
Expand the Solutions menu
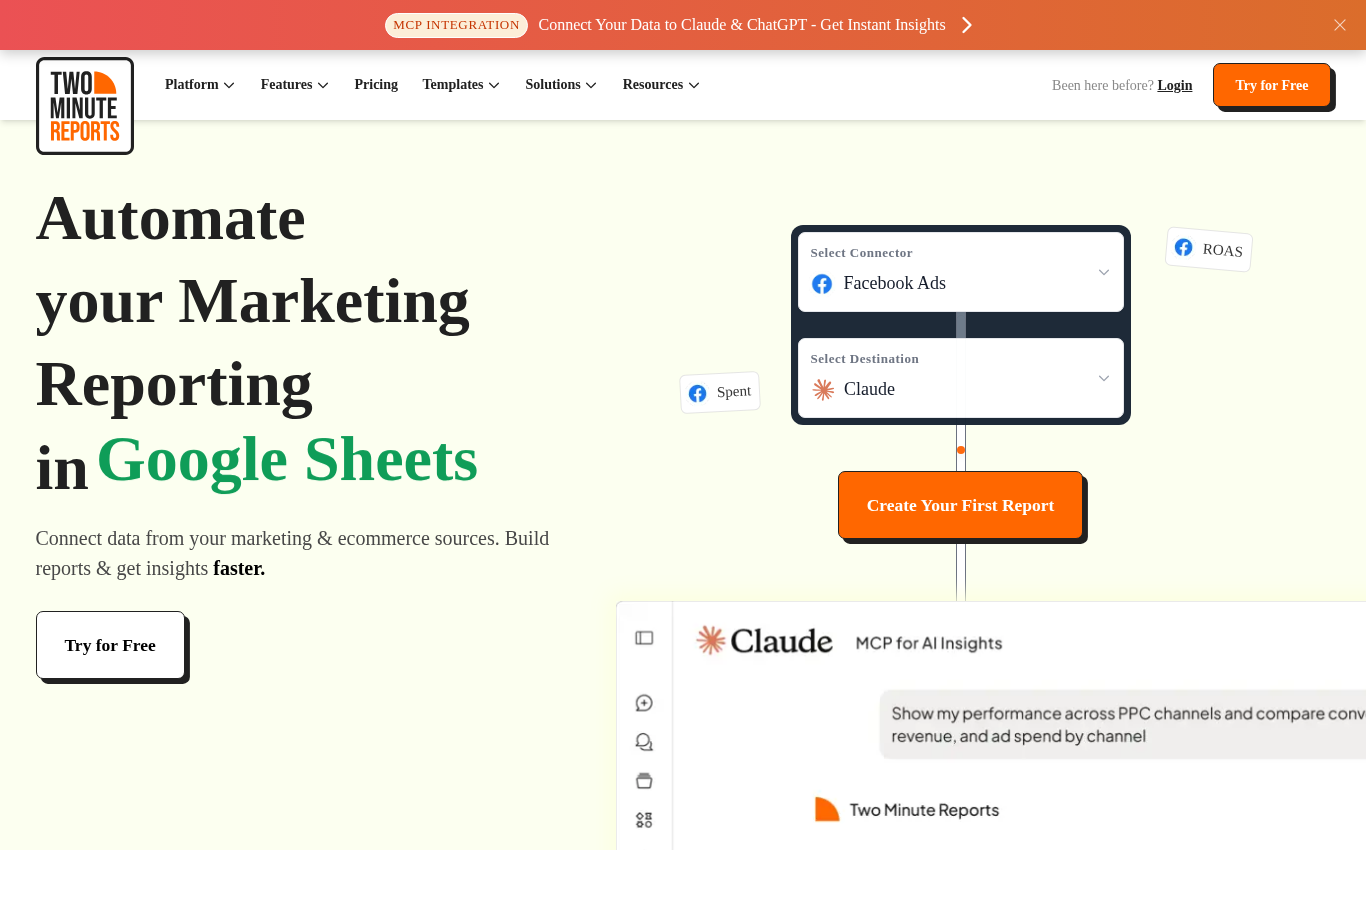[561, 85]
